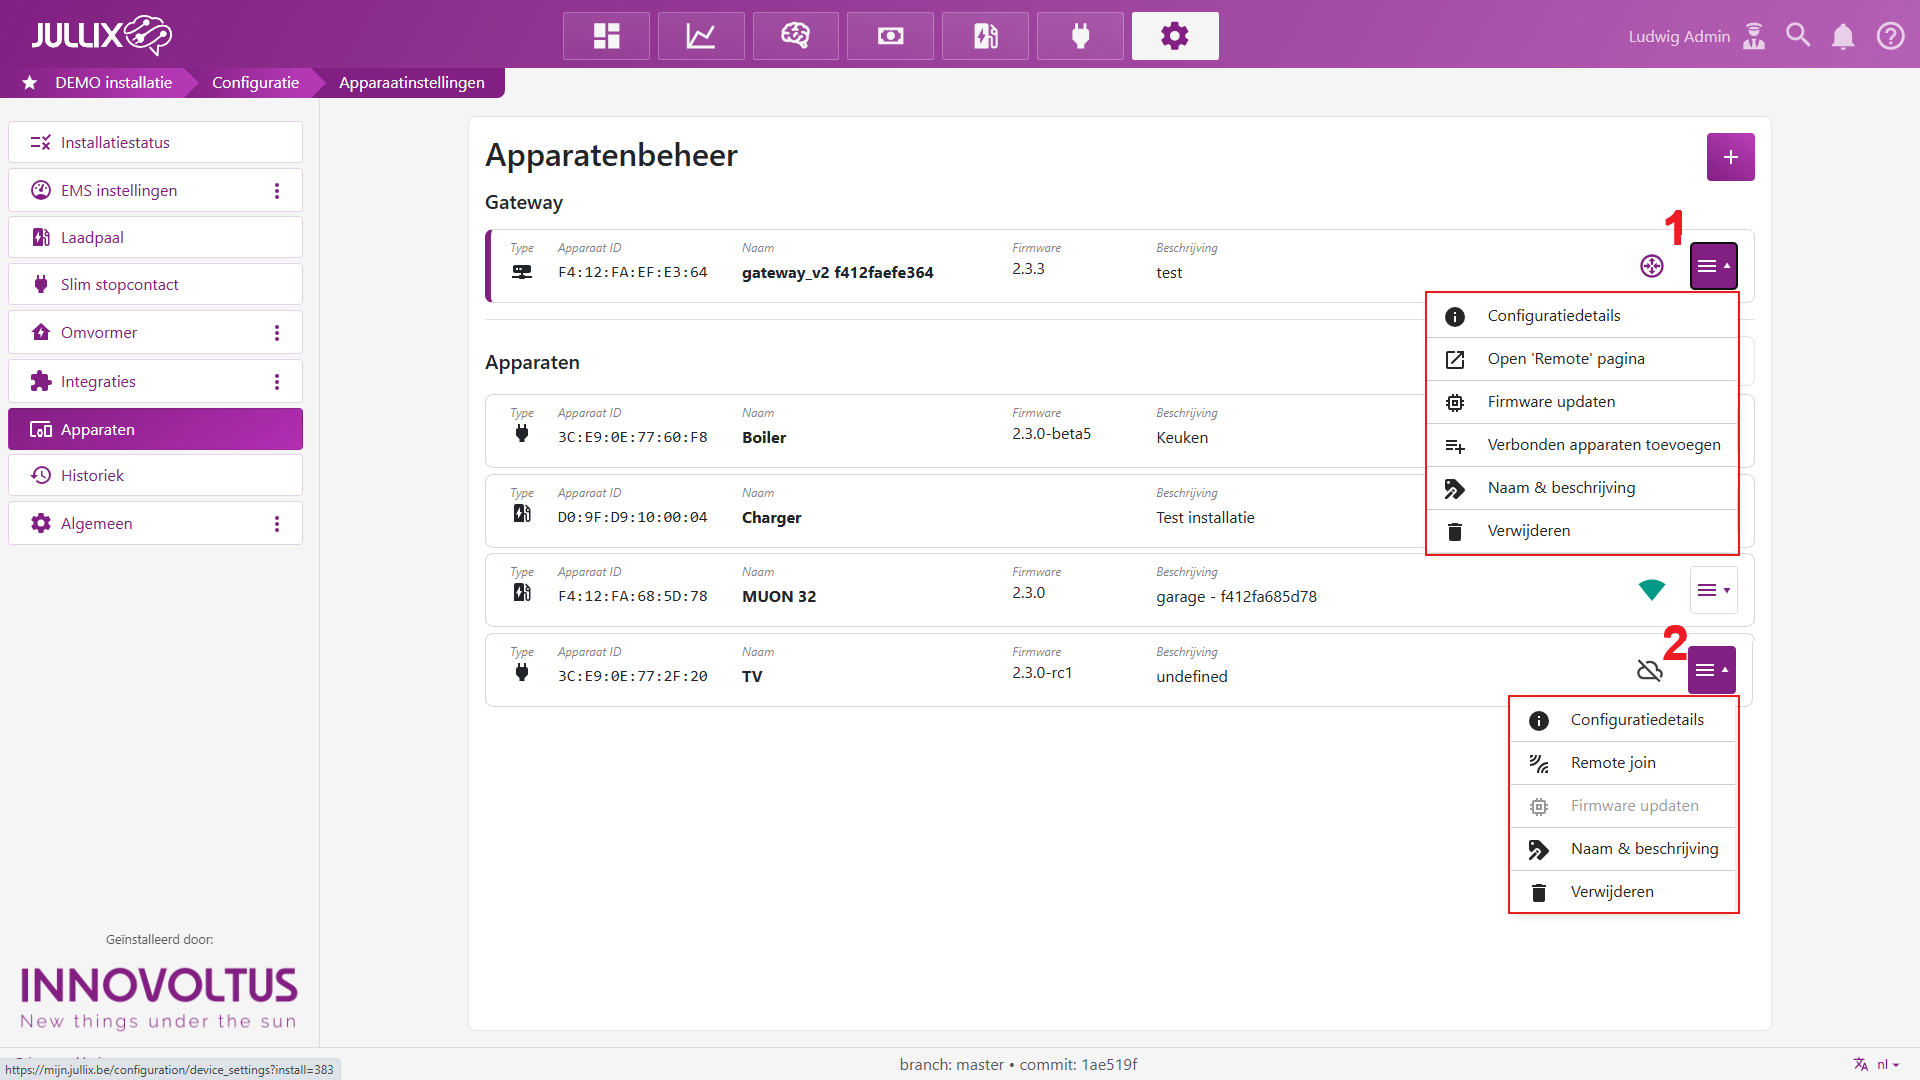Open Historiek in the sidebar
This screenshot has width=1920, height=1080.
pyautogui.click(x=92, y=476)
